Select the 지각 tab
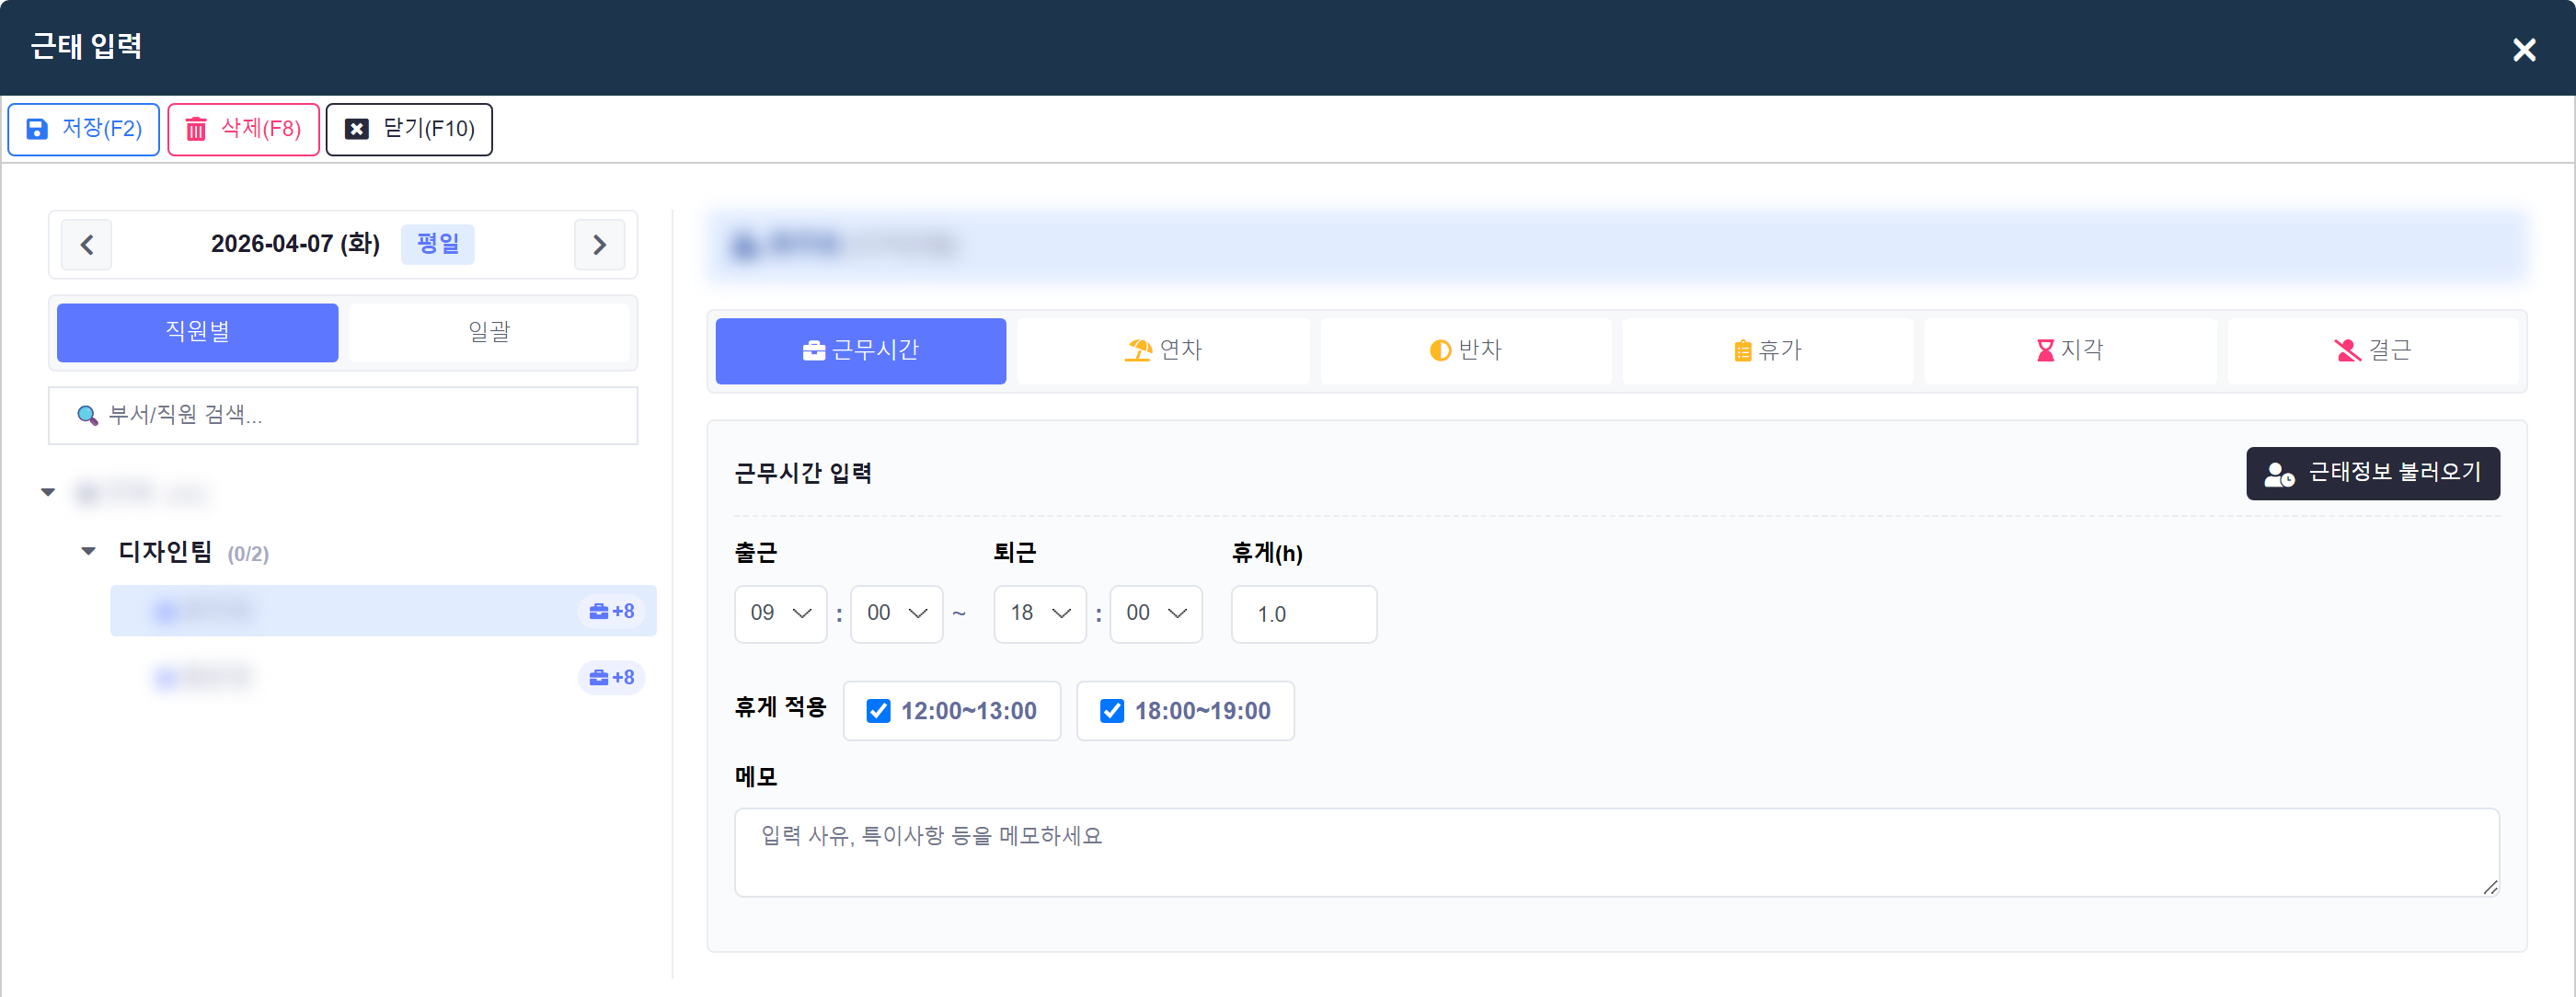 (2070, 351)
